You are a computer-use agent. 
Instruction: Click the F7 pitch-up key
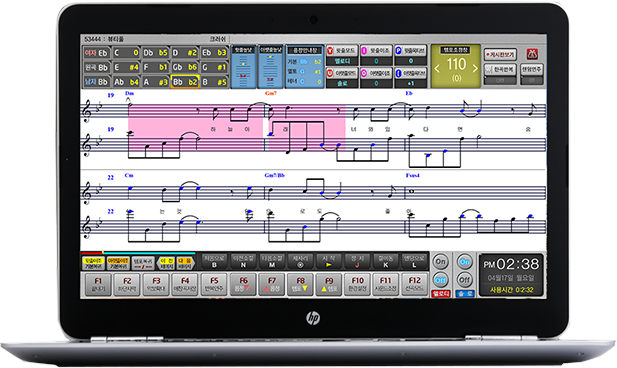tap(272, 285)
